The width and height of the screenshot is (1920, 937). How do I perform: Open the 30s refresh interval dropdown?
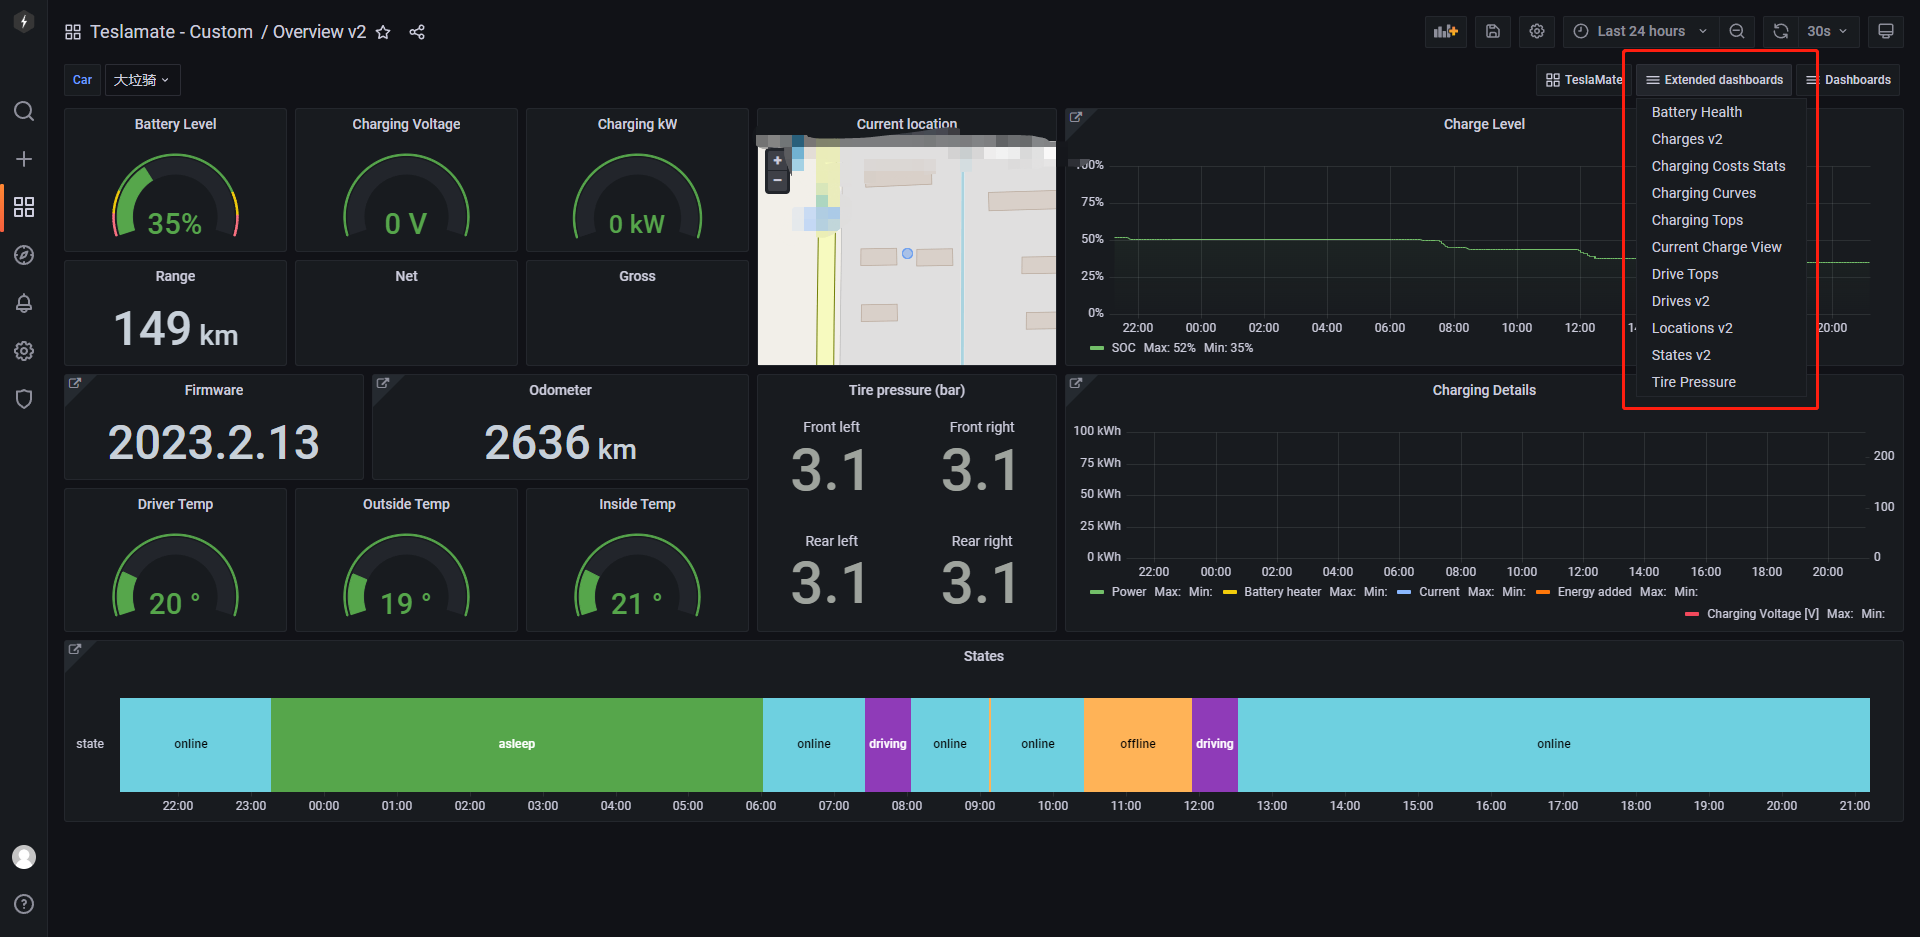pyautogui.click(x=1828, y=31)
